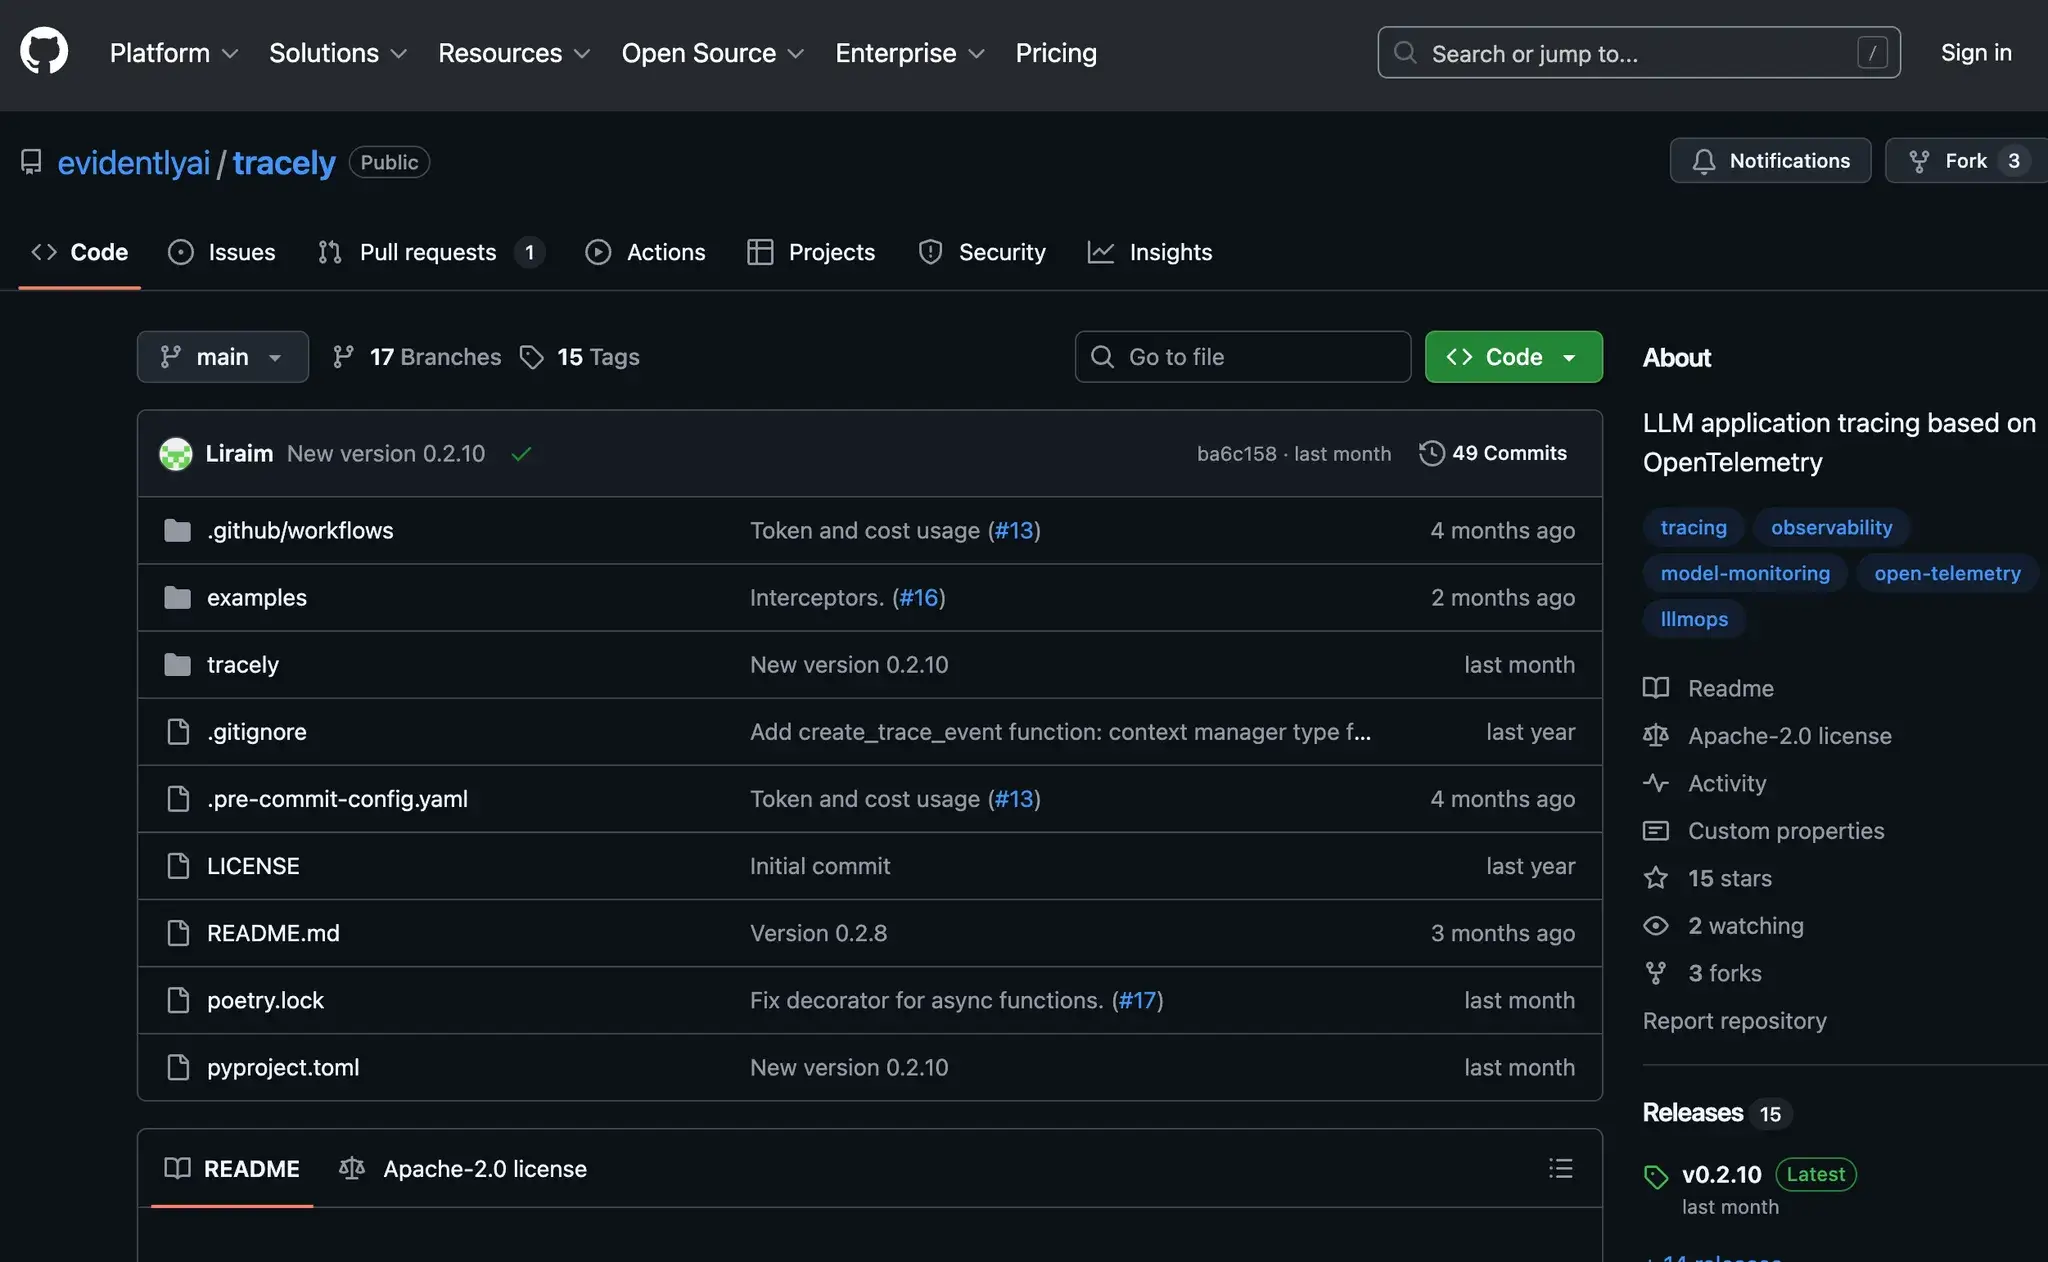This screenshot has width=2048, height=1262.
Task: Click the green check status icon
Action: 521,454
